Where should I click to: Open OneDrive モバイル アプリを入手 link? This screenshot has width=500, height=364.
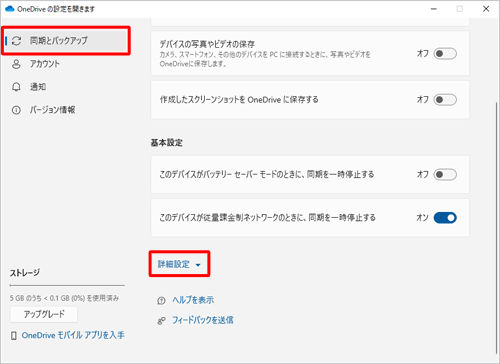[73, 335]
